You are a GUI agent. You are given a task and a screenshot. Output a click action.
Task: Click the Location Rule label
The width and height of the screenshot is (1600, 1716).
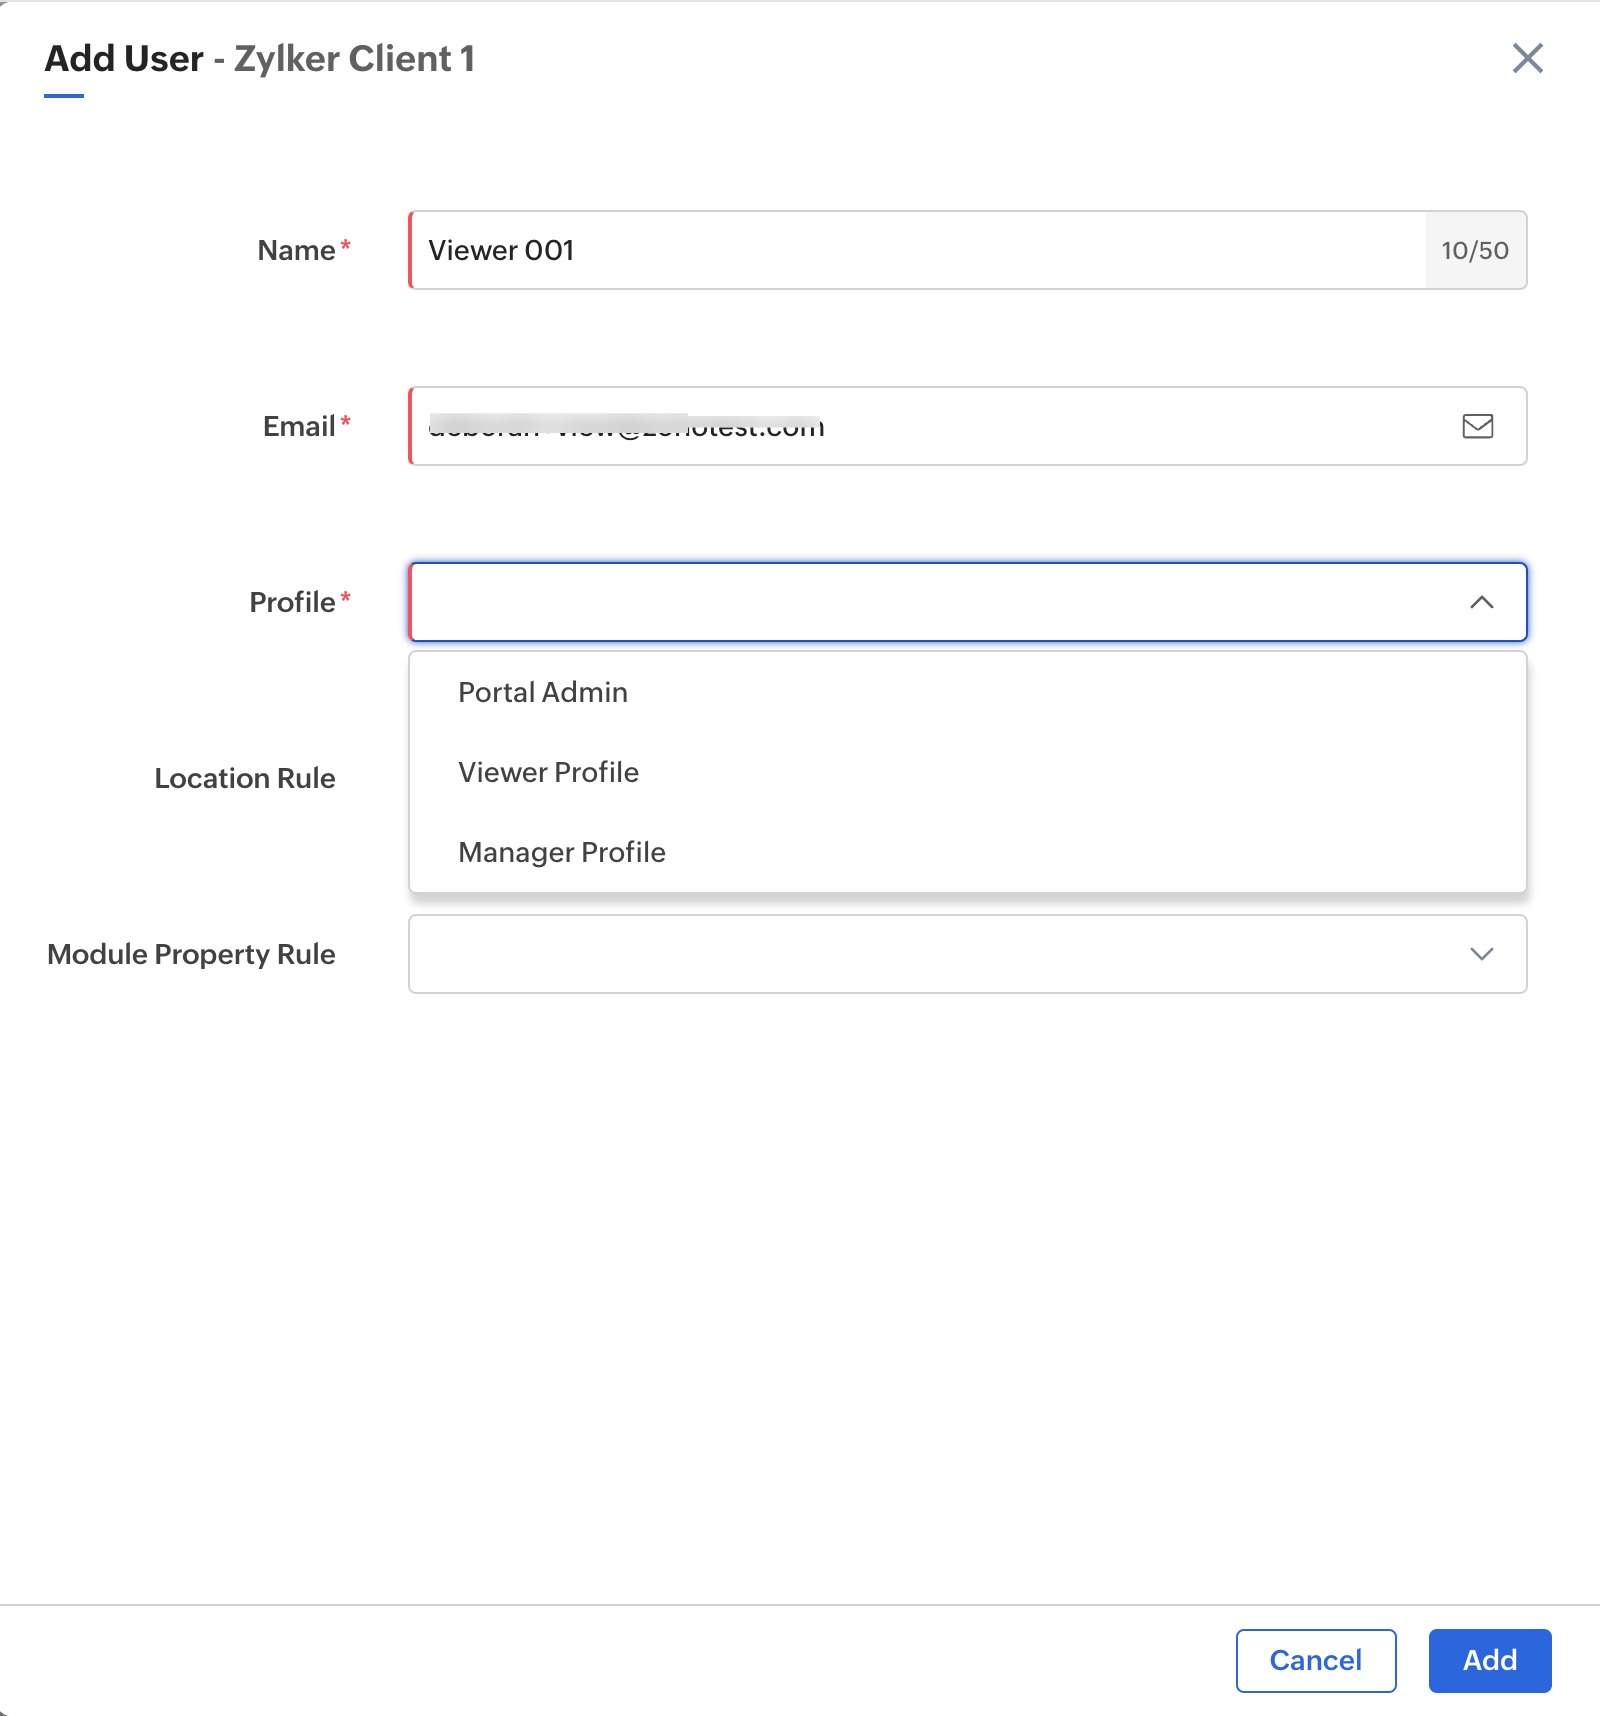tap(244, 778)
